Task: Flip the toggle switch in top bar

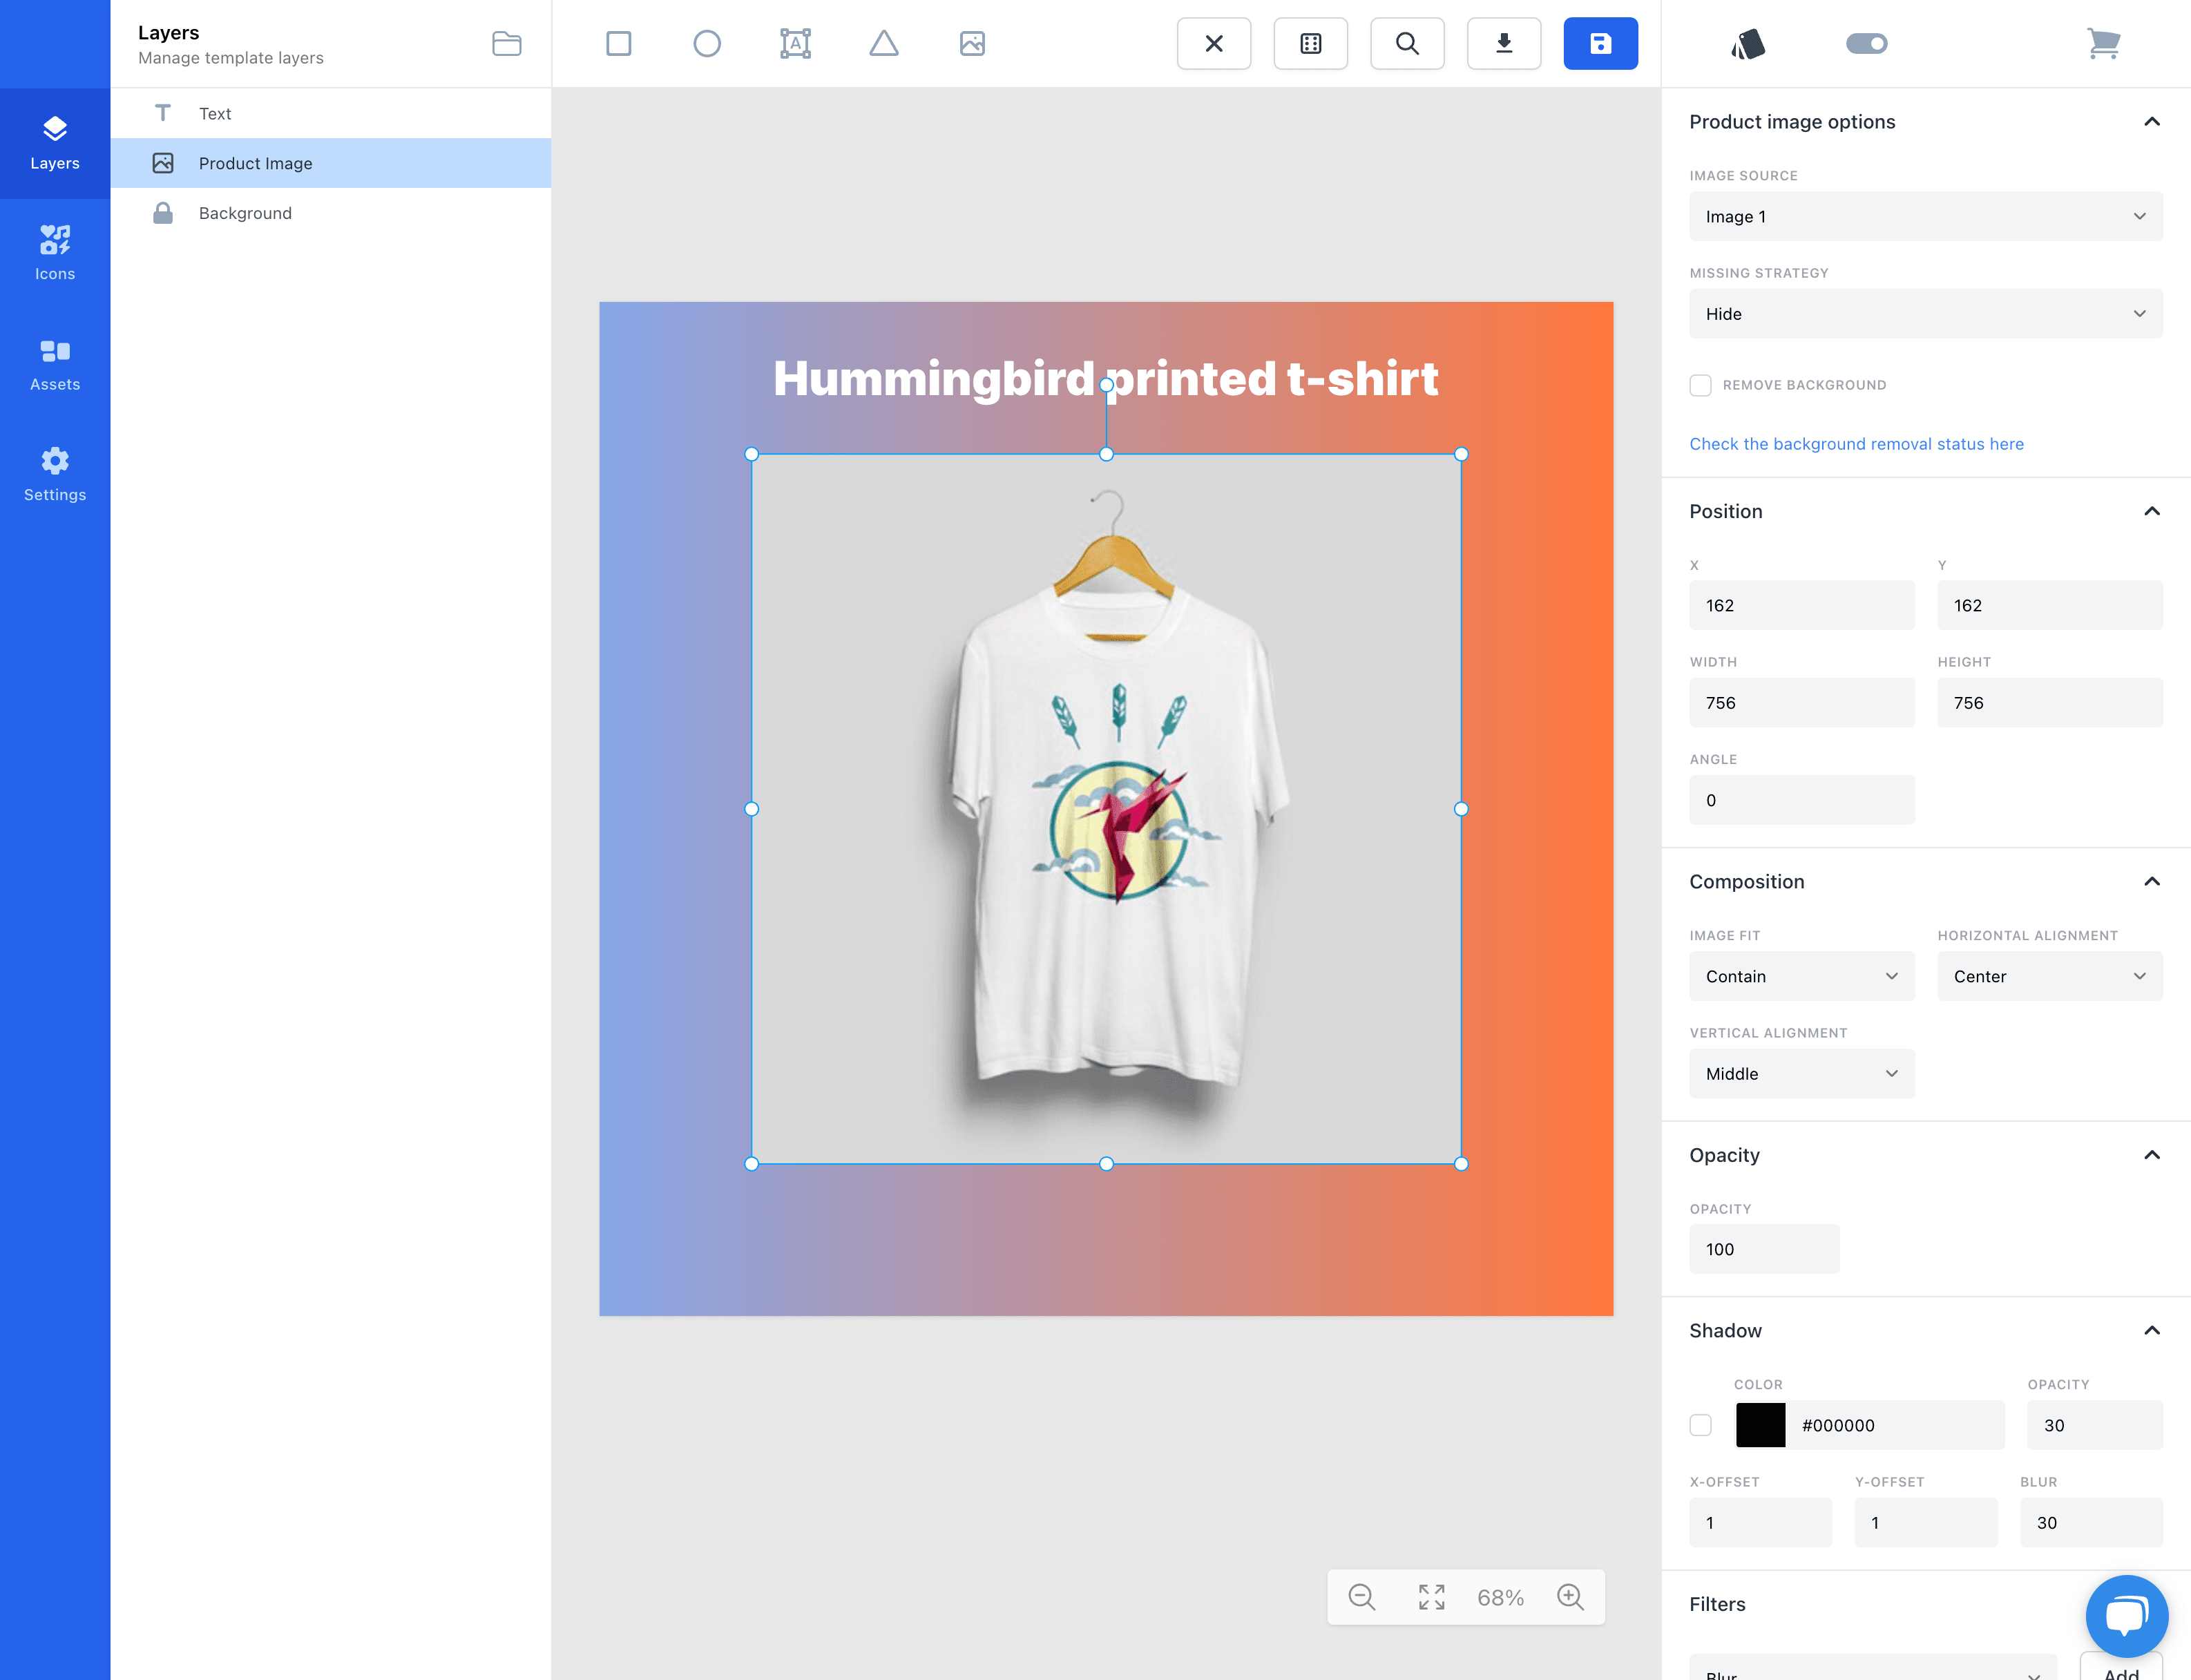Action: click(x=1866, y=43)
